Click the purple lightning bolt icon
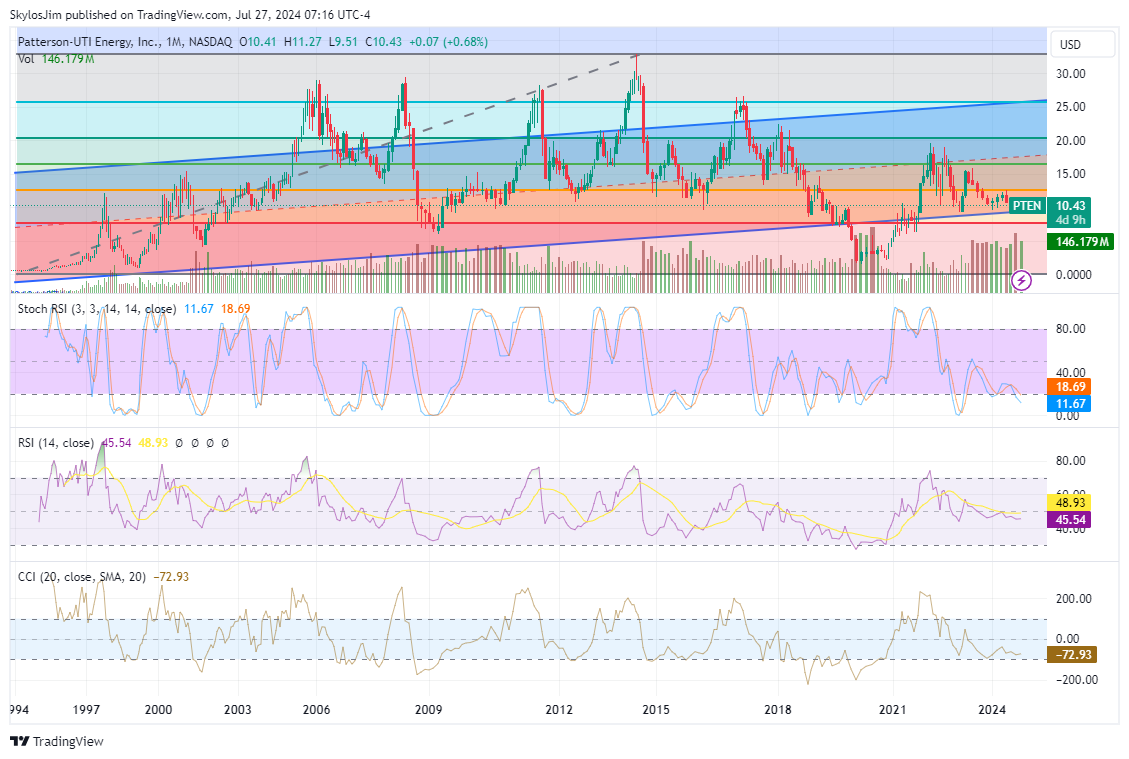 pos(1021,280)
